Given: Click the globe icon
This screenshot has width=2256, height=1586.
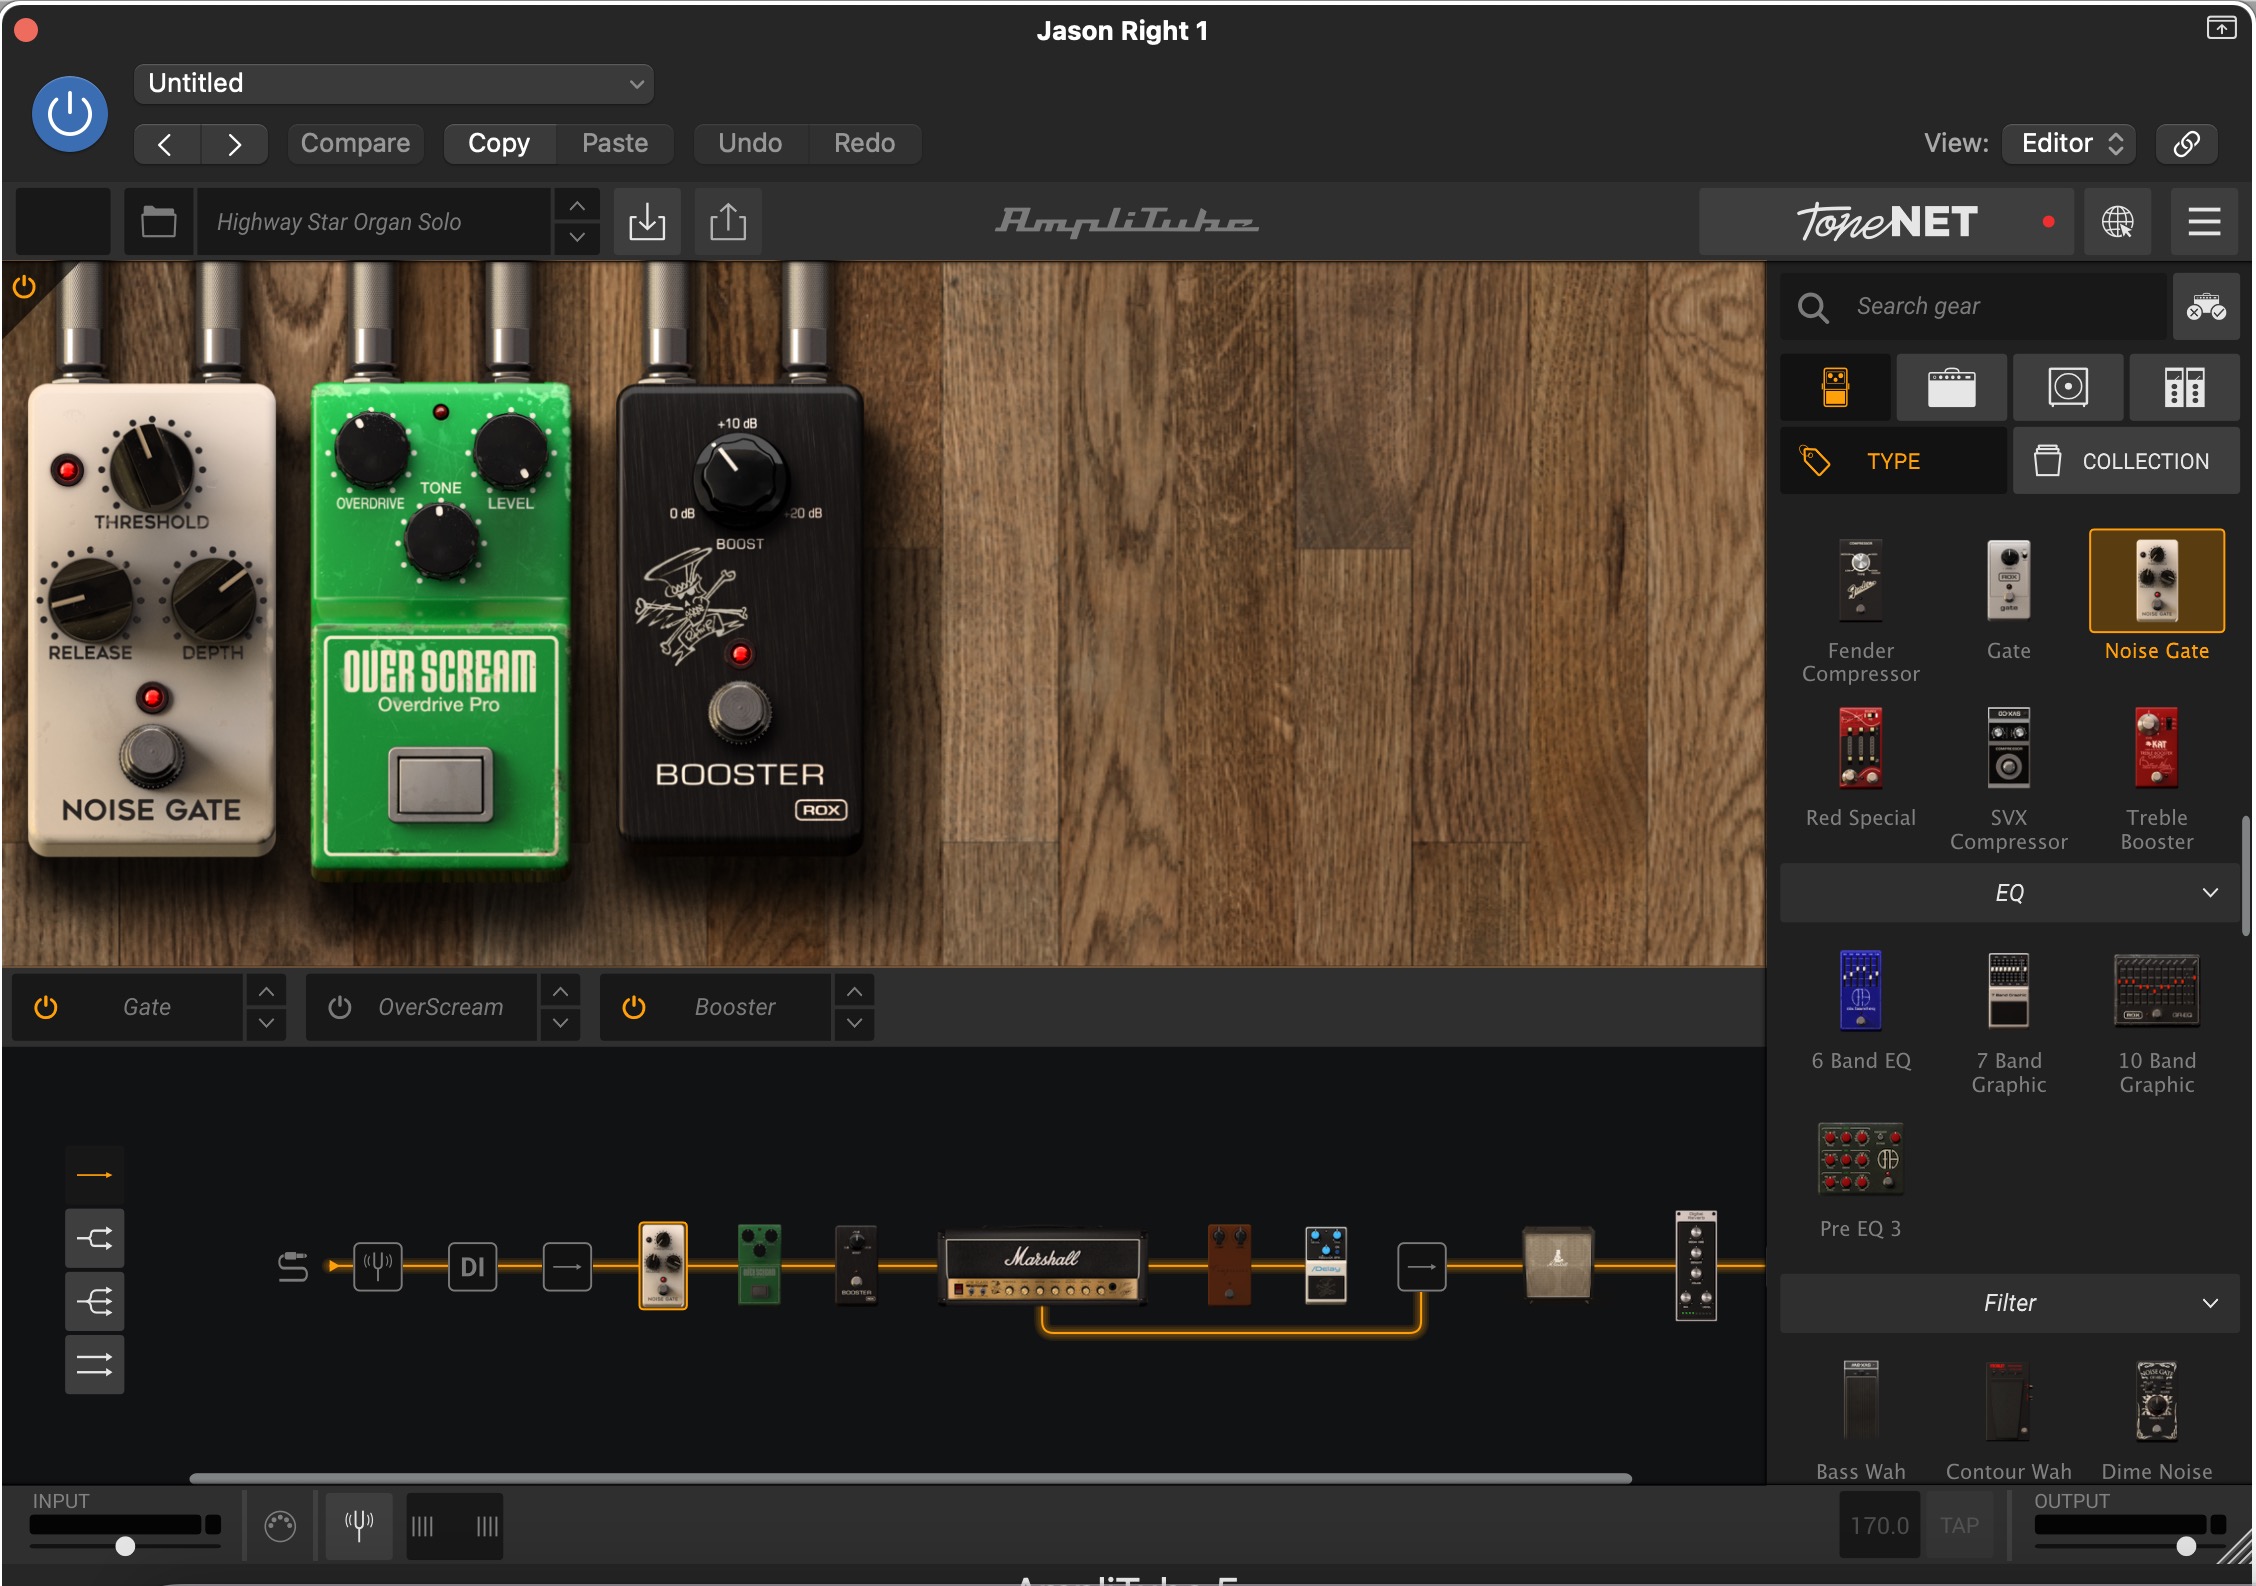Looking at the screenshot, I should click(2117, 222).
